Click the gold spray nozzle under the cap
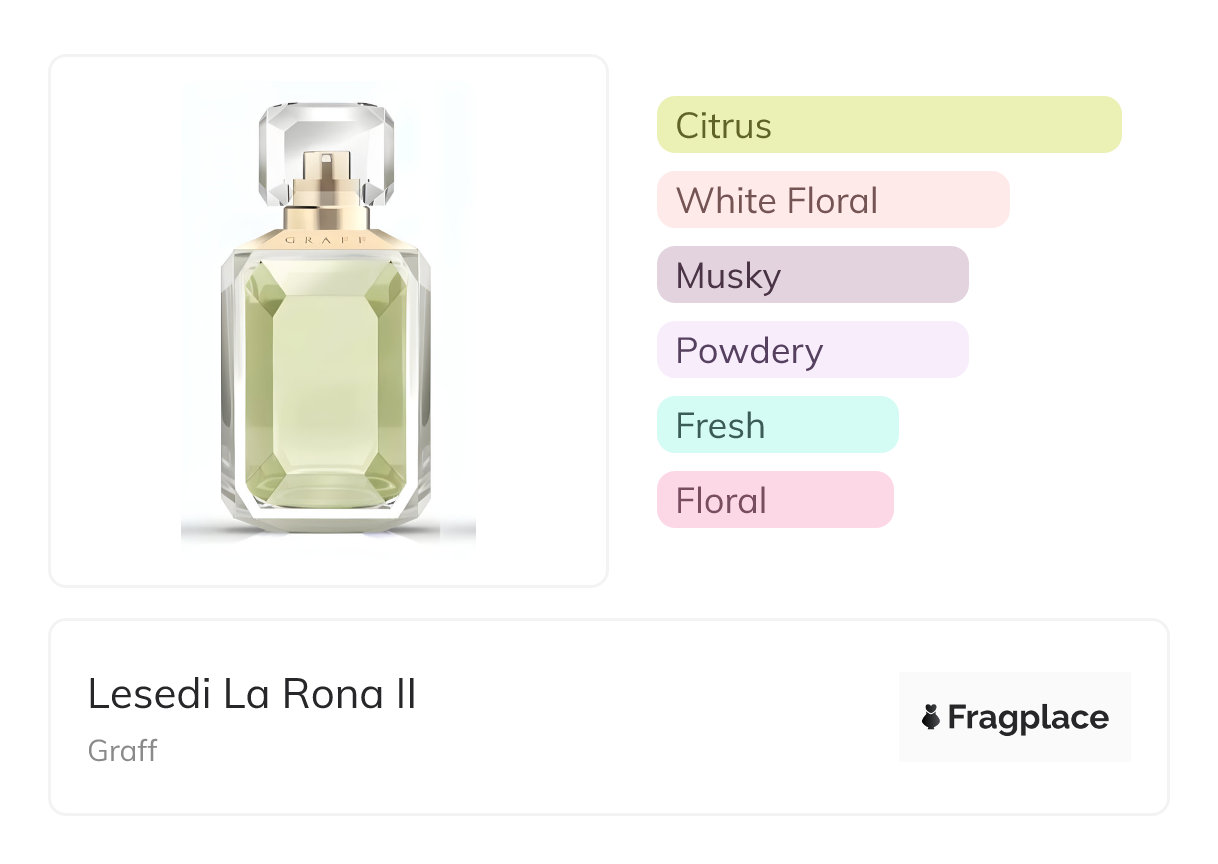Screen dimensions: 1218x864 tap(326, 178)
